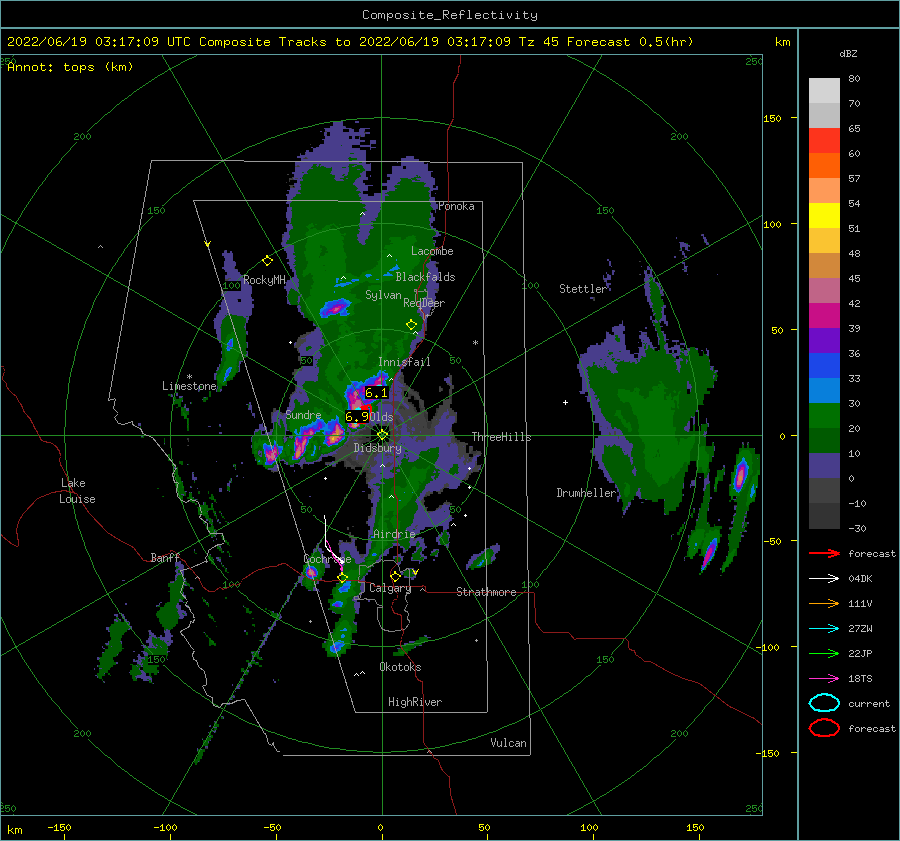Click the Limestone map label

click(189, 386)
